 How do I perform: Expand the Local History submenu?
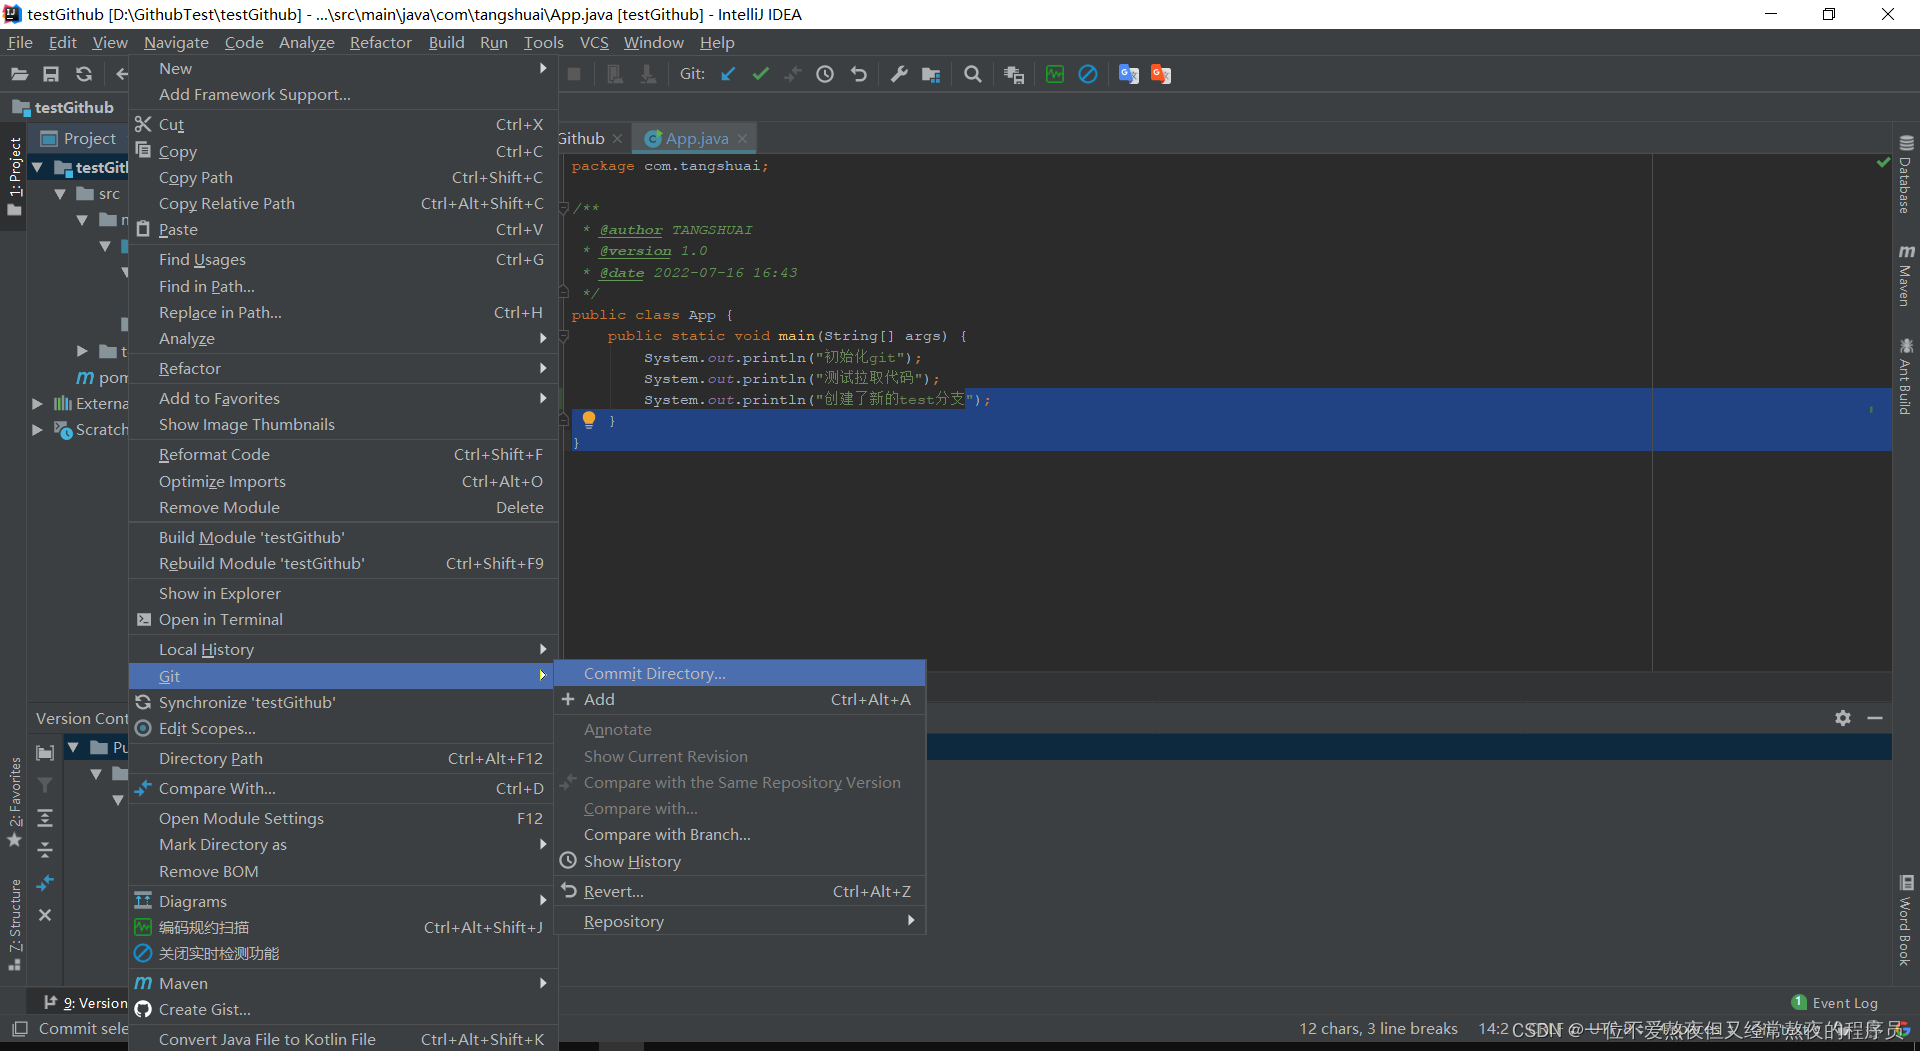coord(344,649)
